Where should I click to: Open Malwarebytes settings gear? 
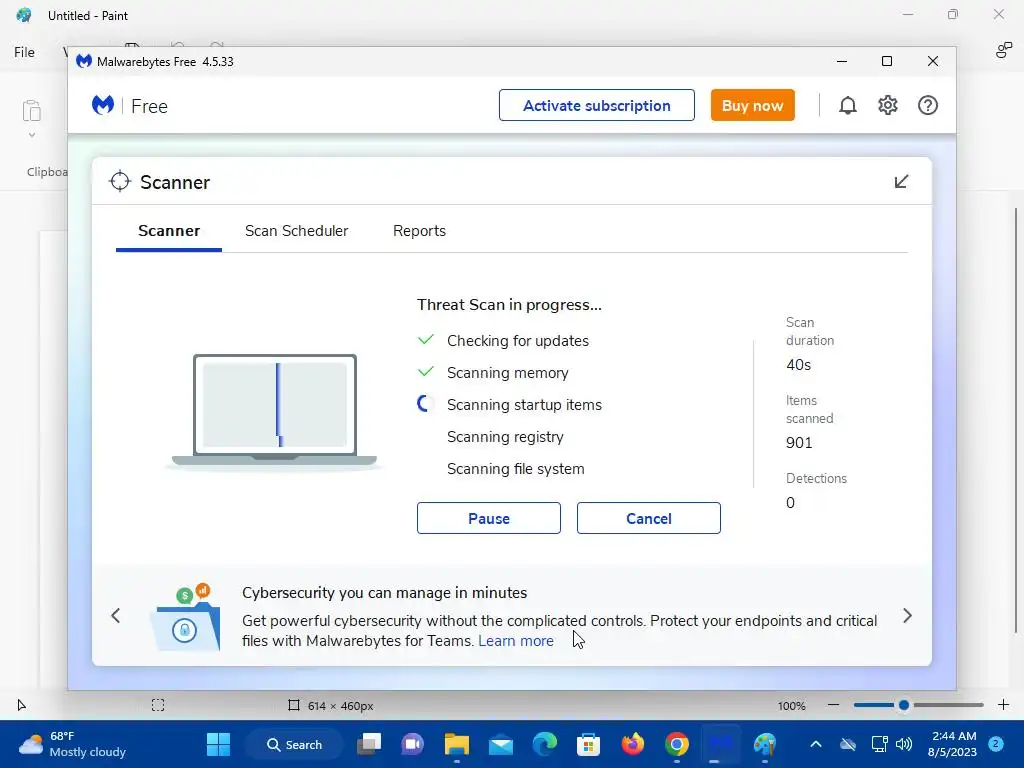click(x=888, y=105)
